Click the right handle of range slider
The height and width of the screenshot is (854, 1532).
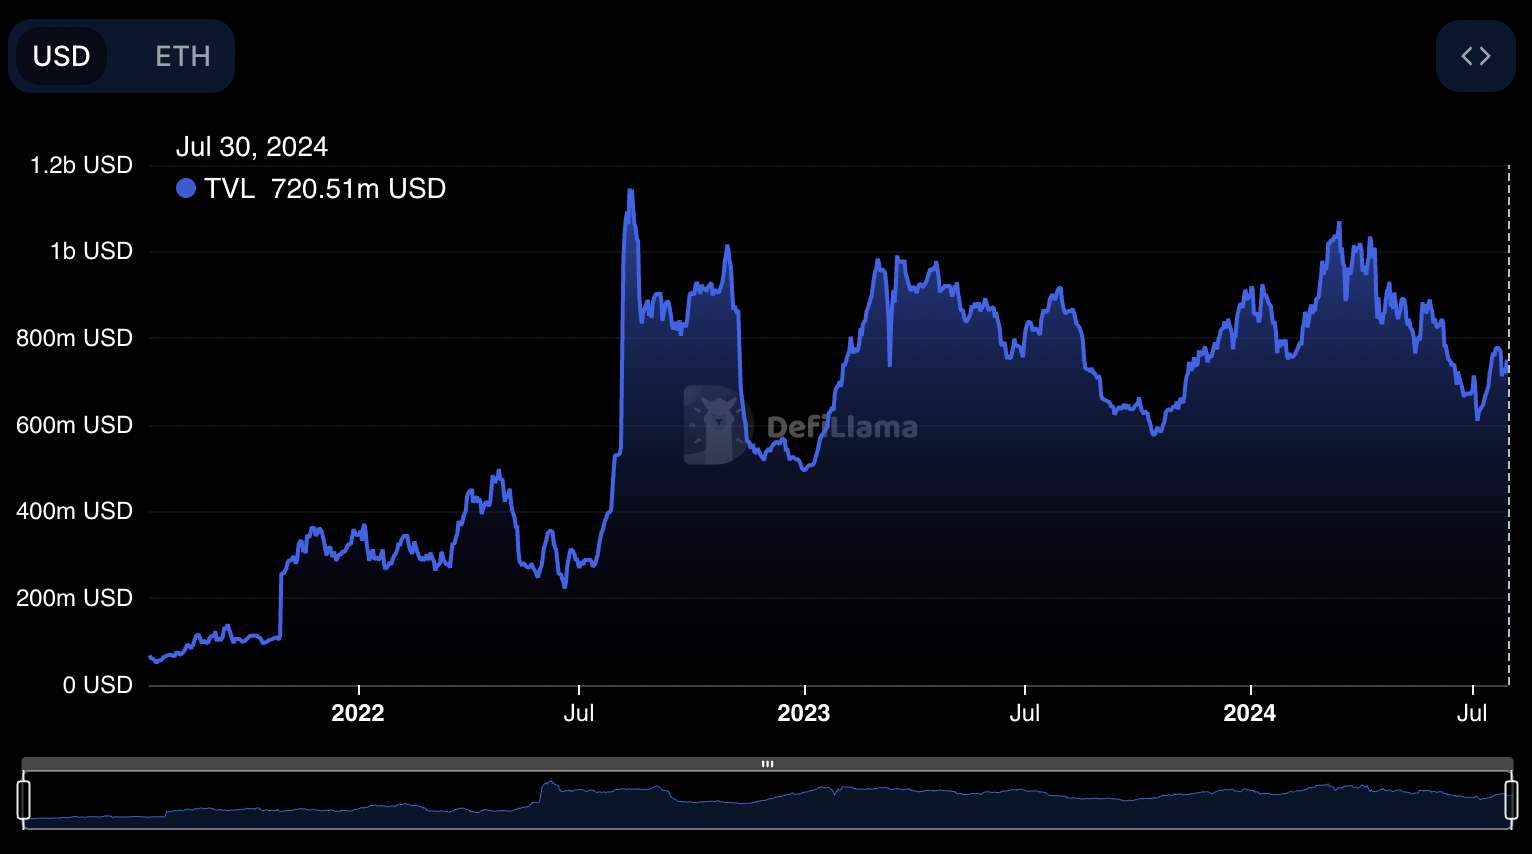(1511, 800)
